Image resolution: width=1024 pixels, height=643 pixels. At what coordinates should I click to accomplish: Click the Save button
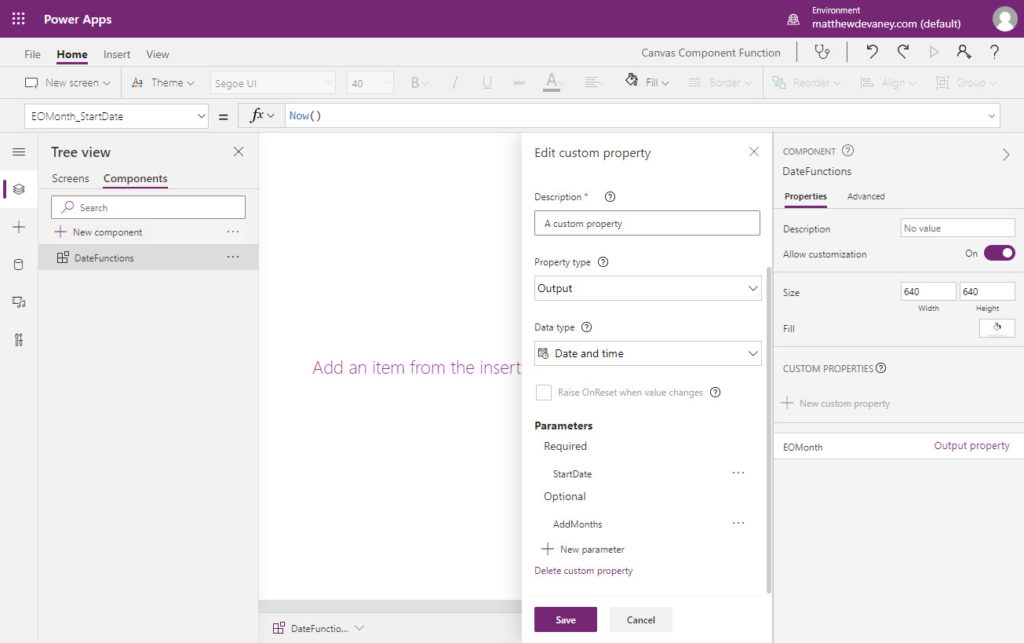(566, 619)
